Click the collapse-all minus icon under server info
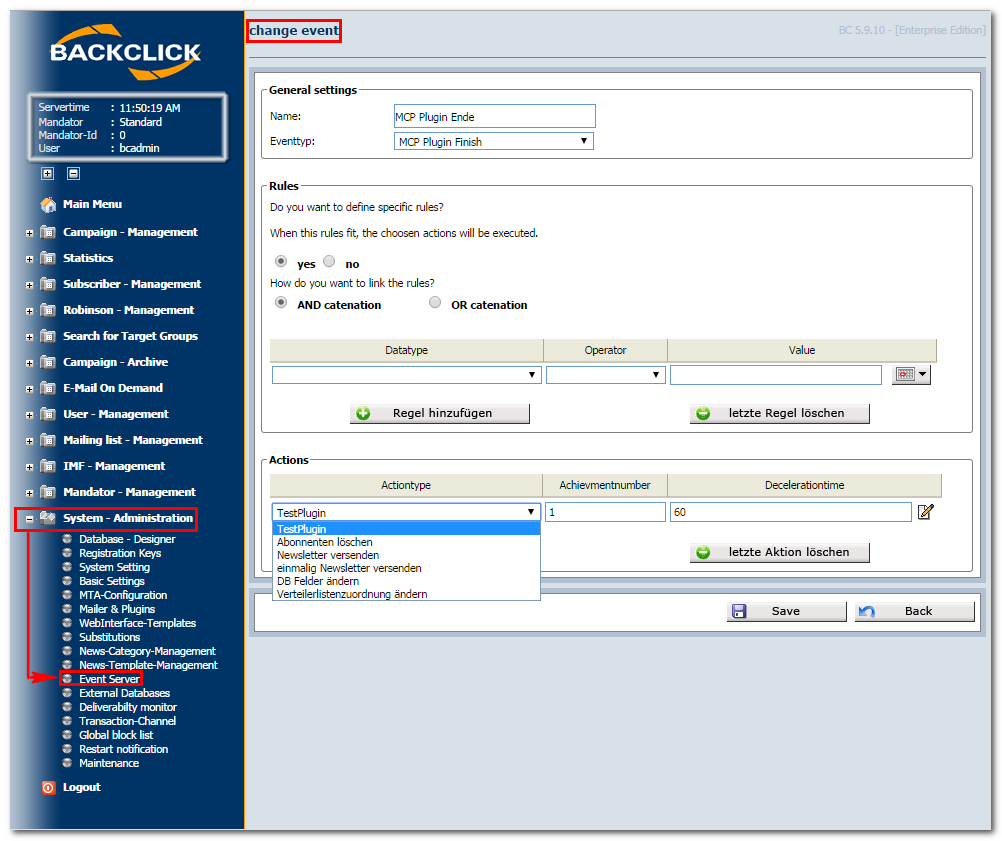This screenshot has height=841, width=1002. pyautogui.click(x=73, y=173)
